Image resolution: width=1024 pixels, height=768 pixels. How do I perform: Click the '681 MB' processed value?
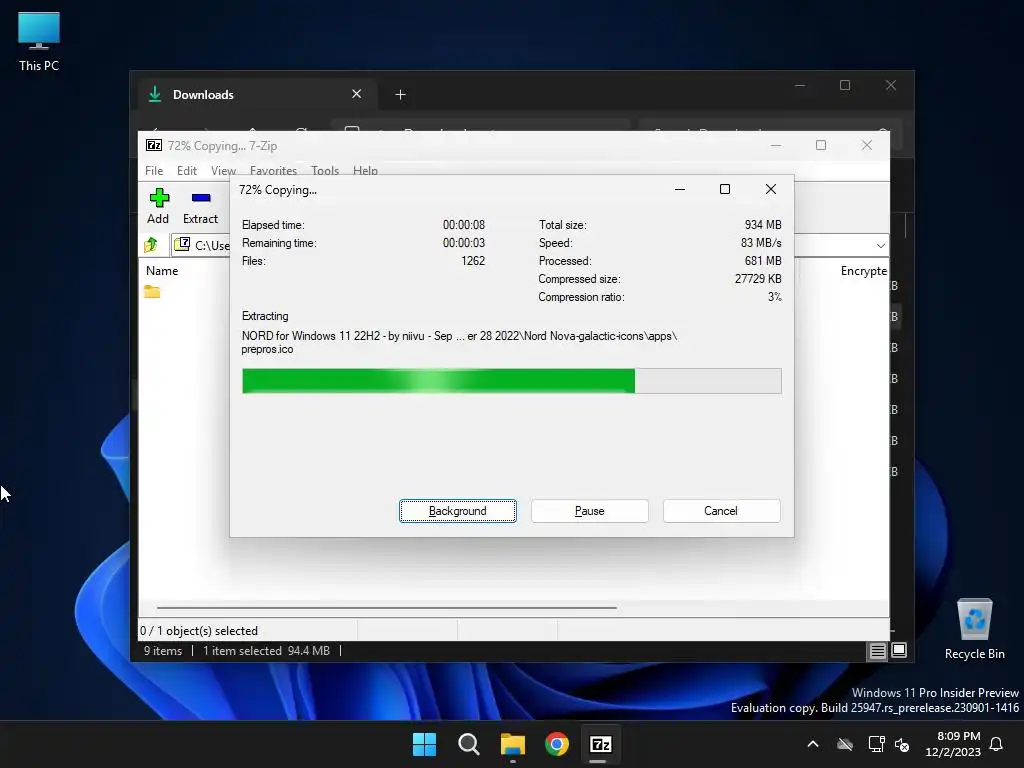pos(763,261)
